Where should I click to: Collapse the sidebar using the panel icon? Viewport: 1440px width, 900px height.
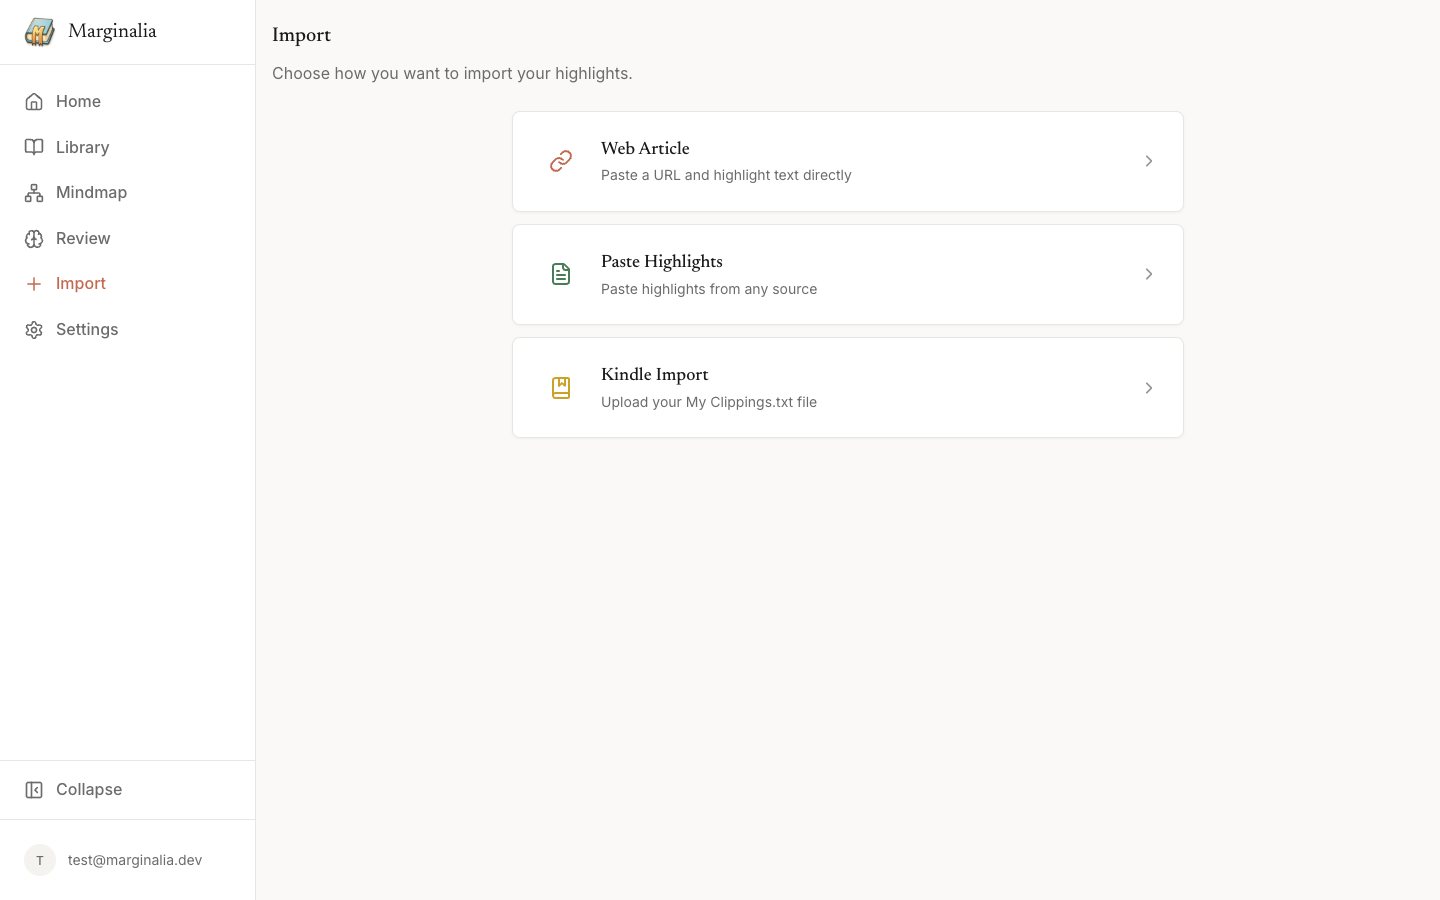point(34,790)
